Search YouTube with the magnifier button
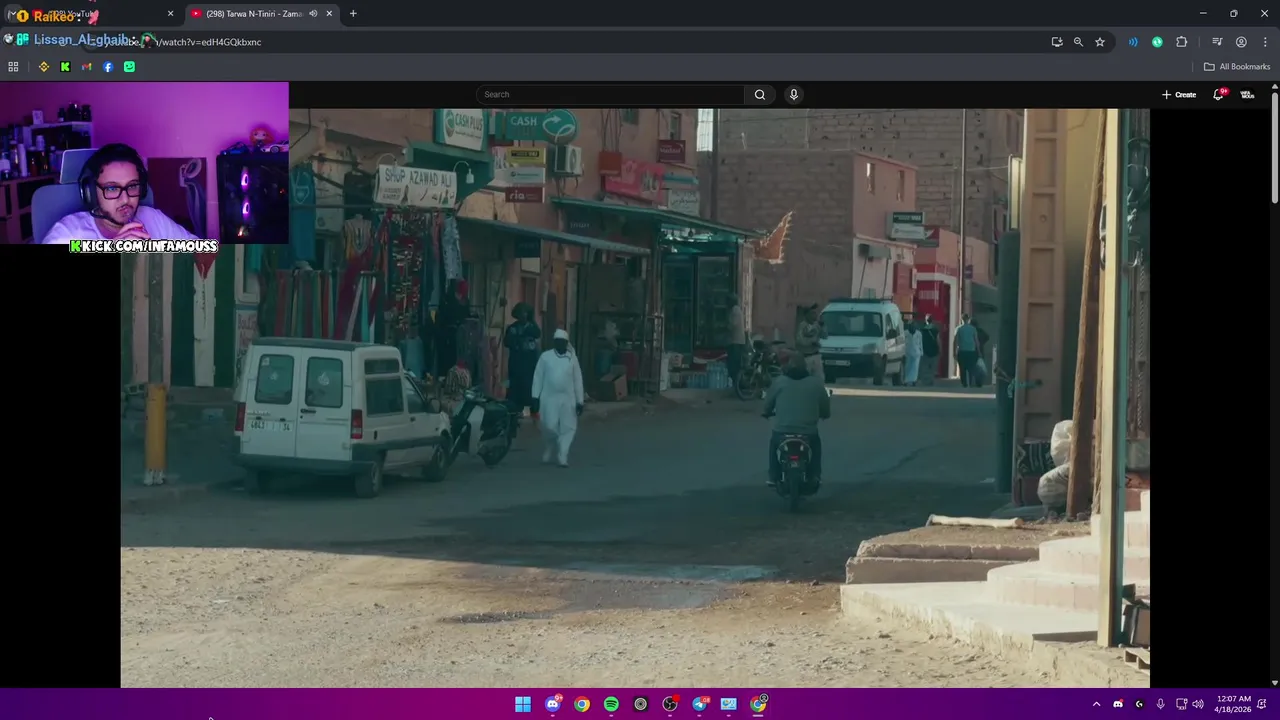This screenshot has width=1280, height=720. click(x=760, y=95)
